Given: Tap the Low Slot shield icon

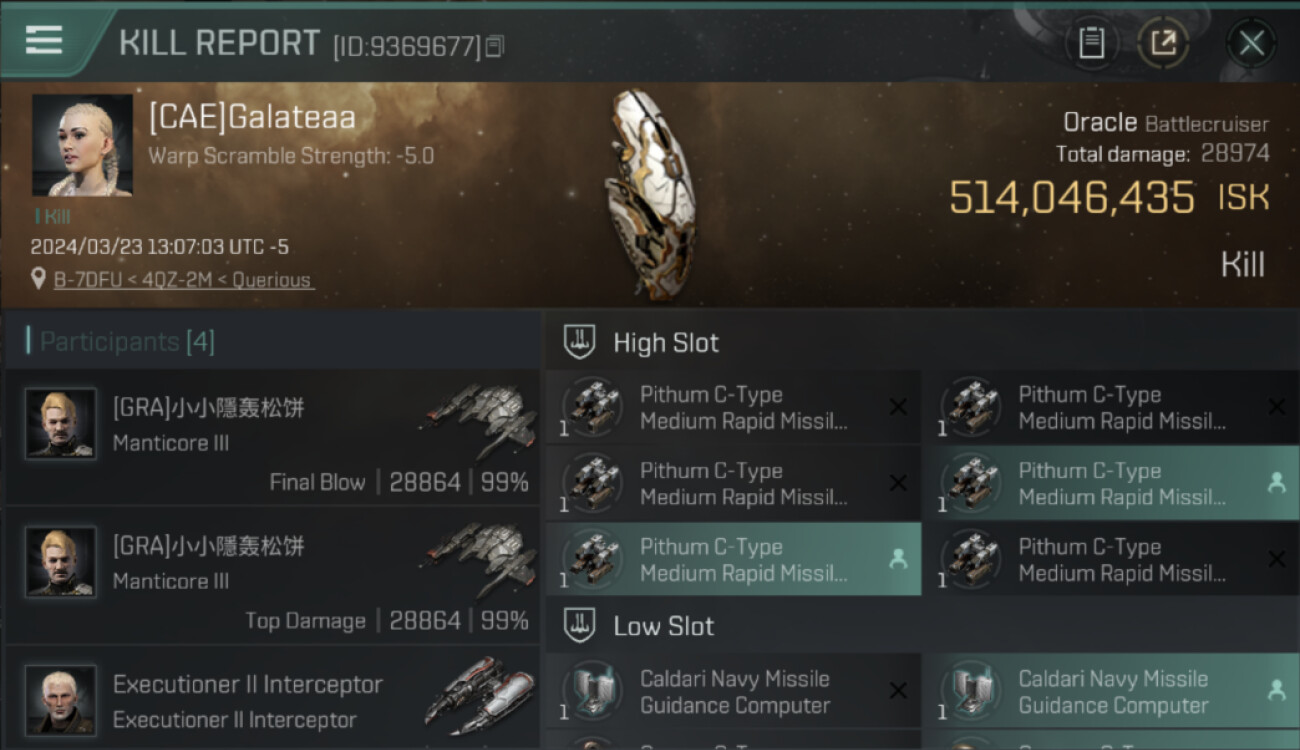Looking at the screenshot, I should [580, 626].
